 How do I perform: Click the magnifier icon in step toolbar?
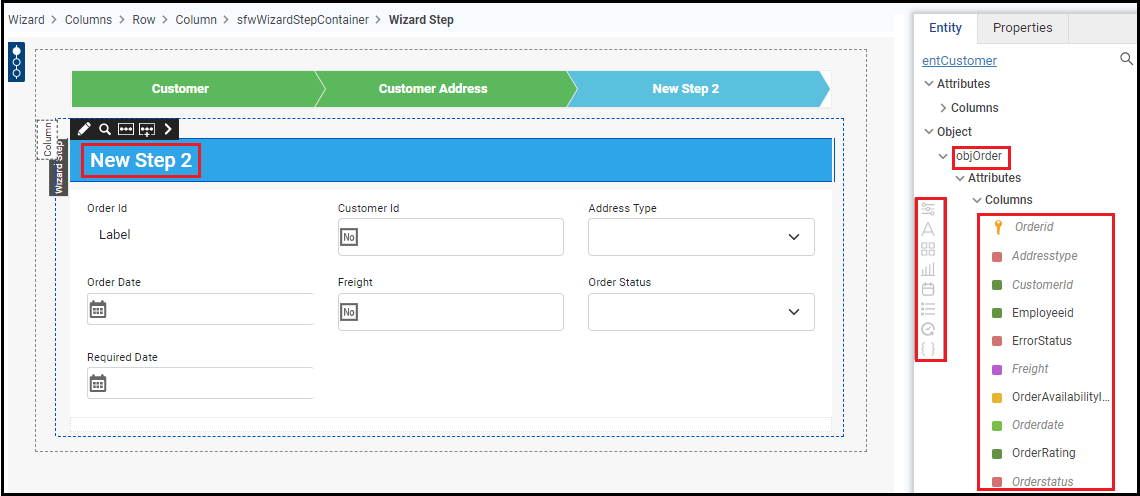[x=104, y=129]
